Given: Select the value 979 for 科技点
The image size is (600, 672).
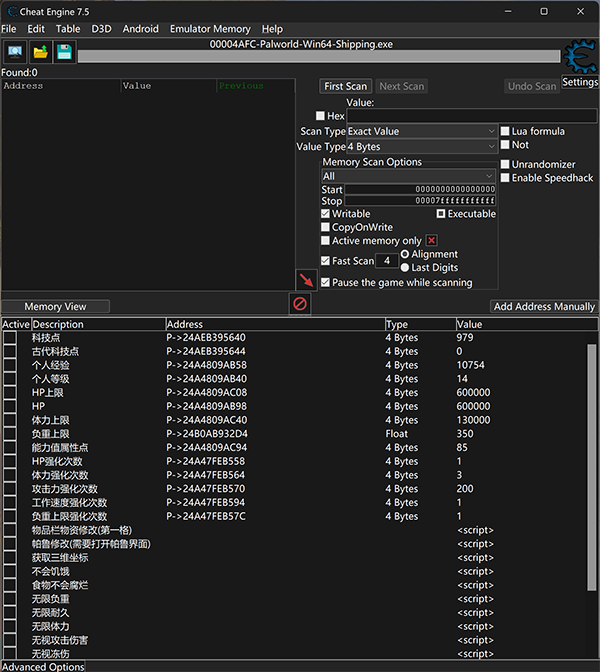Looking at the screenshot, I should 465,338.
